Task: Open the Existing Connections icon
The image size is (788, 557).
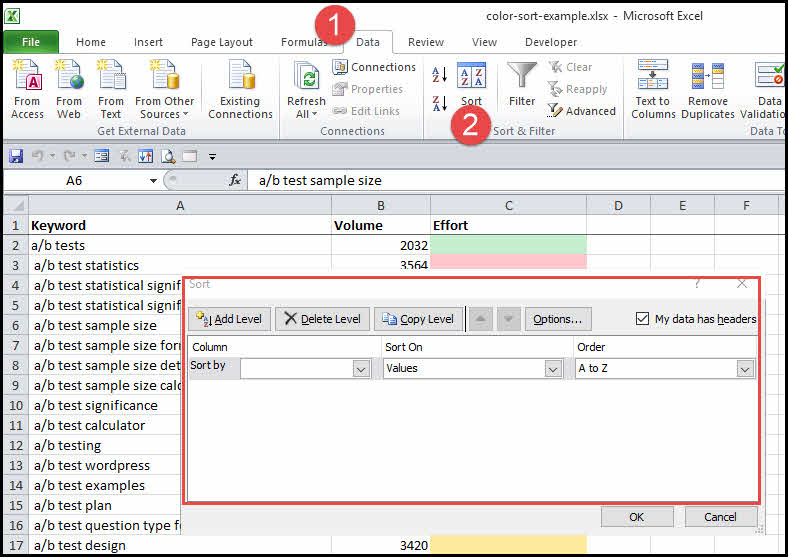Action: click(240, 78)
